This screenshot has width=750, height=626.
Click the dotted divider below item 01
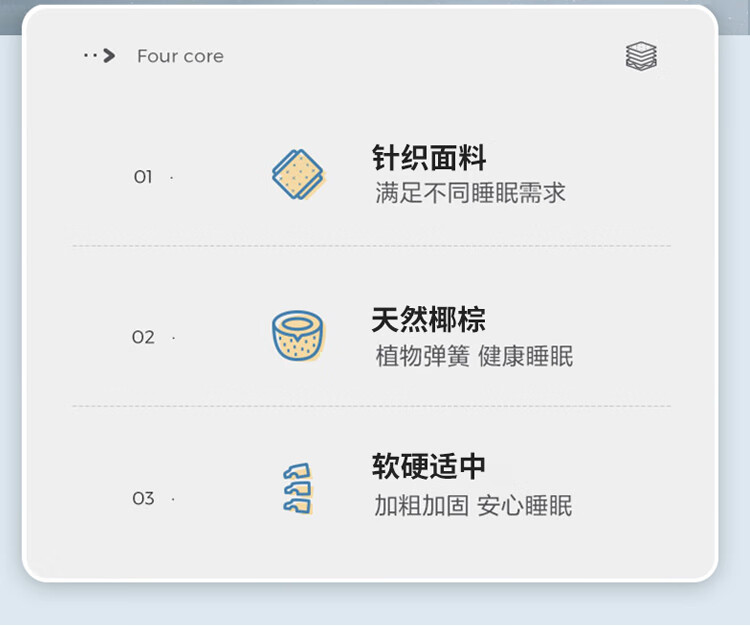point(372,246)
